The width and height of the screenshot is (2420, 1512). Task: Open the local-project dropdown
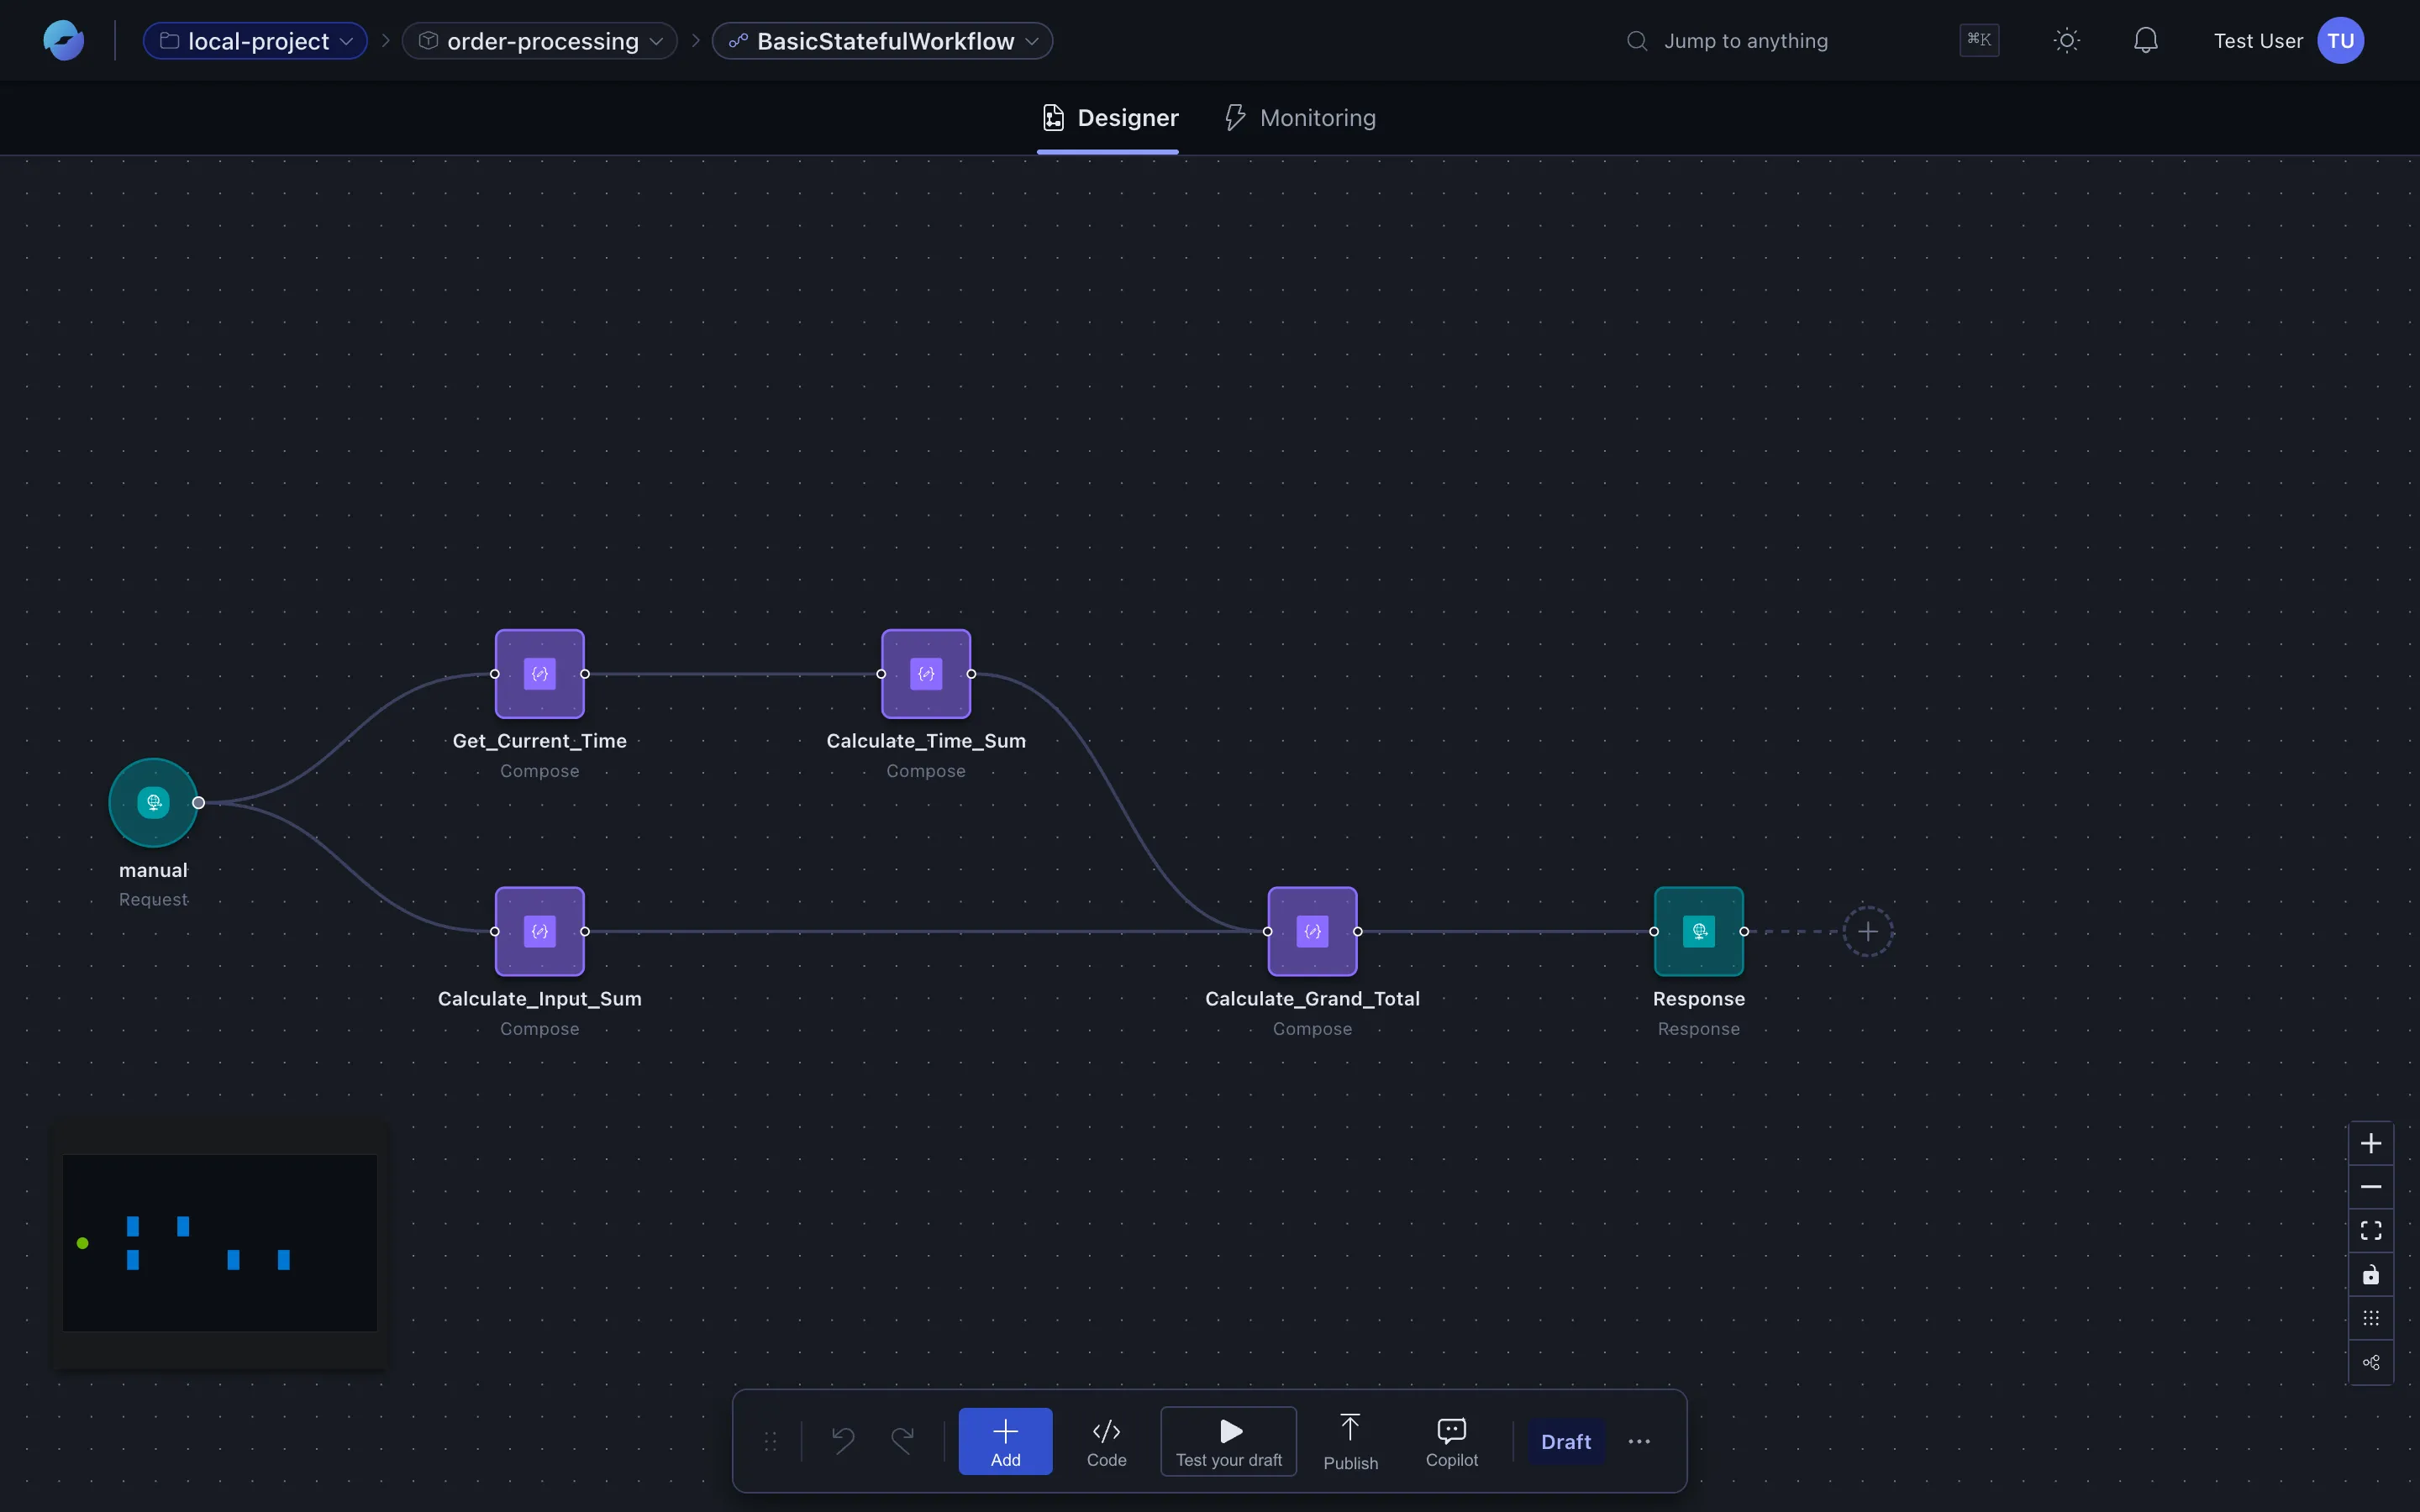pos(255,41)
